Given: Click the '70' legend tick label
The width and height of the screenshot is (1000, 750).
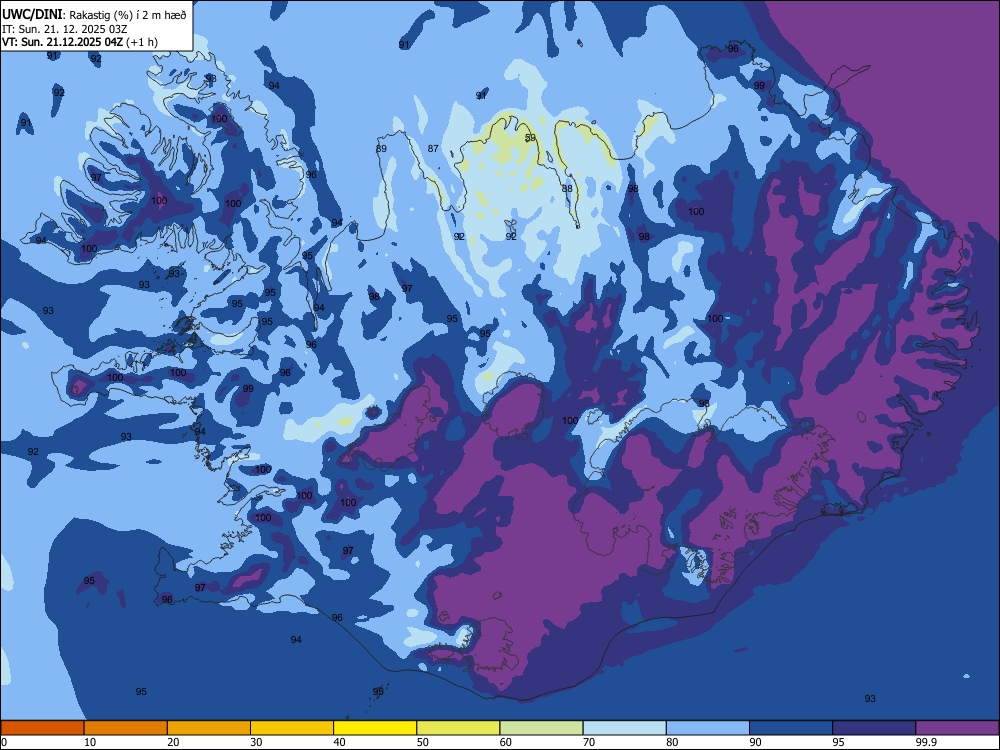Looking at the screenshot, I should [589, 742].
